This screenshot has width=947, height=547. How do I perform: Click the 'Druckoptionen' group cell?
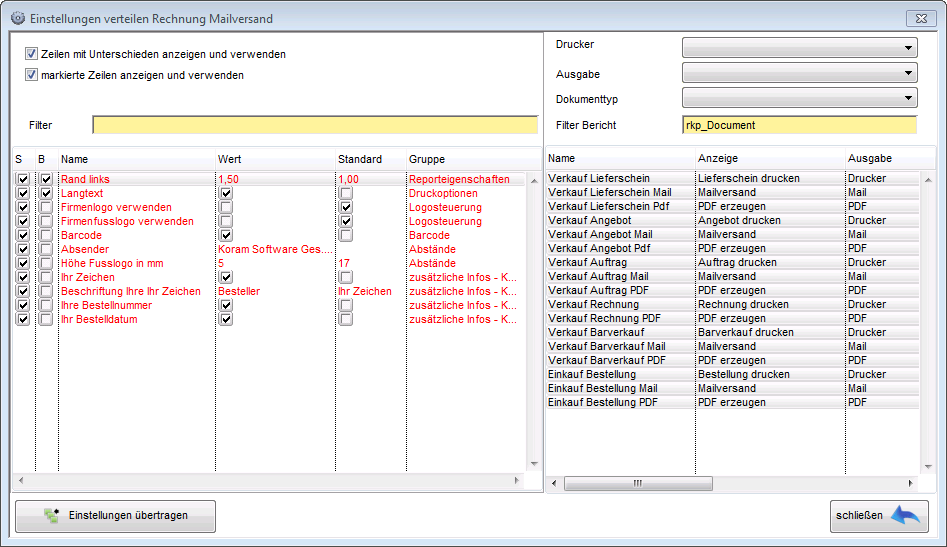click(443, 193)
